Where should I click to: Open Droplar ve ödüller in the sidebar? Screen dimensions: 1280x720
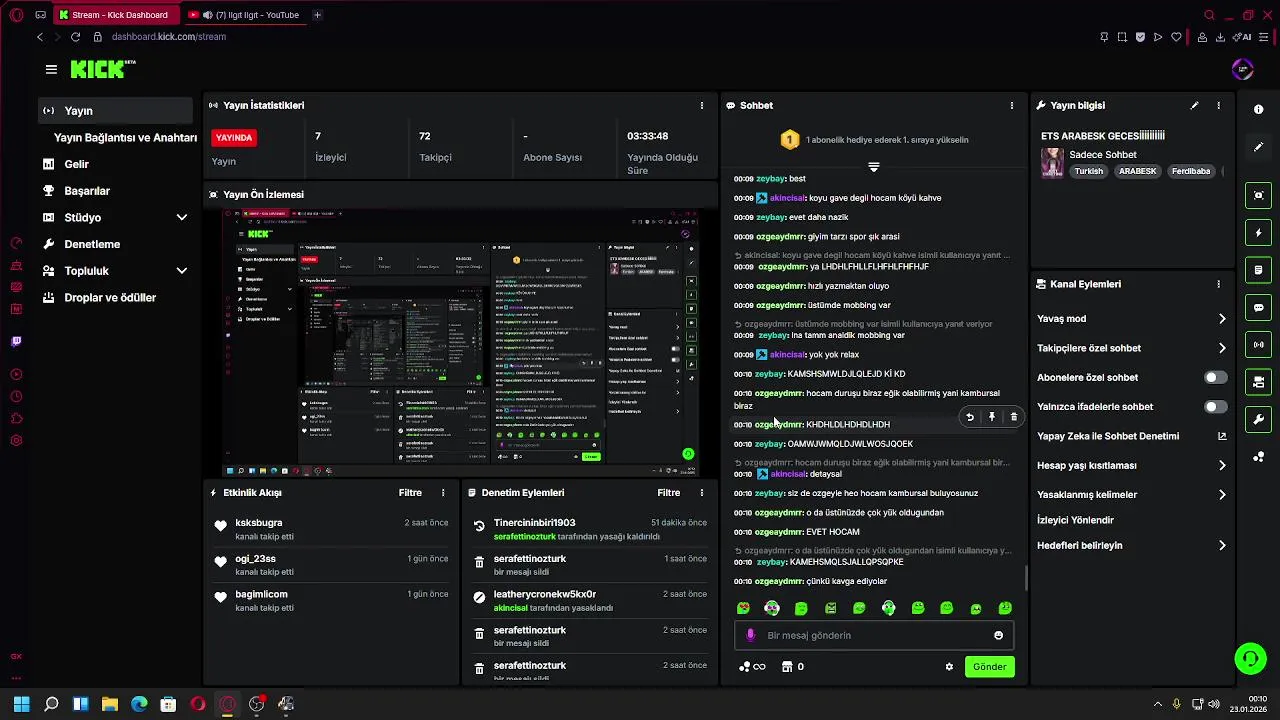109,298
